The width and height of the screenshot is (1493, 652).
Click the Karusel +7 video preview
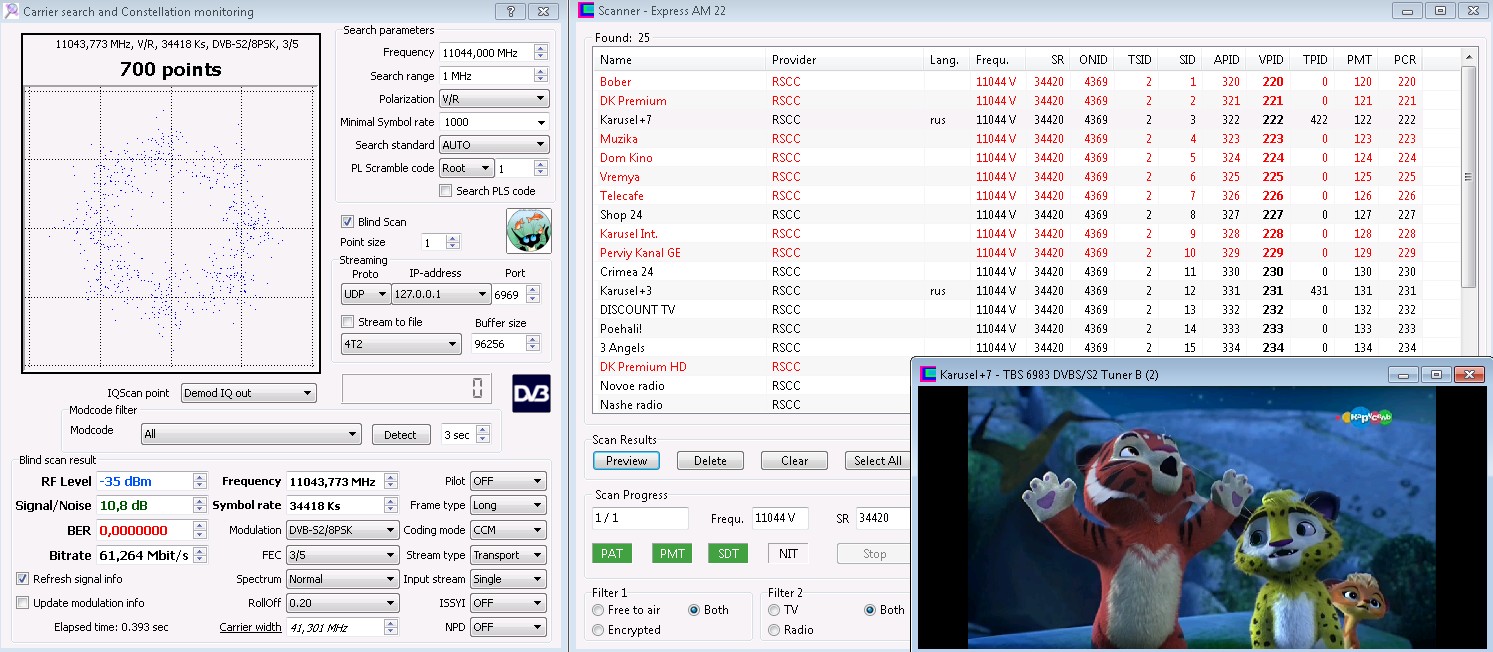[1200, 517]
